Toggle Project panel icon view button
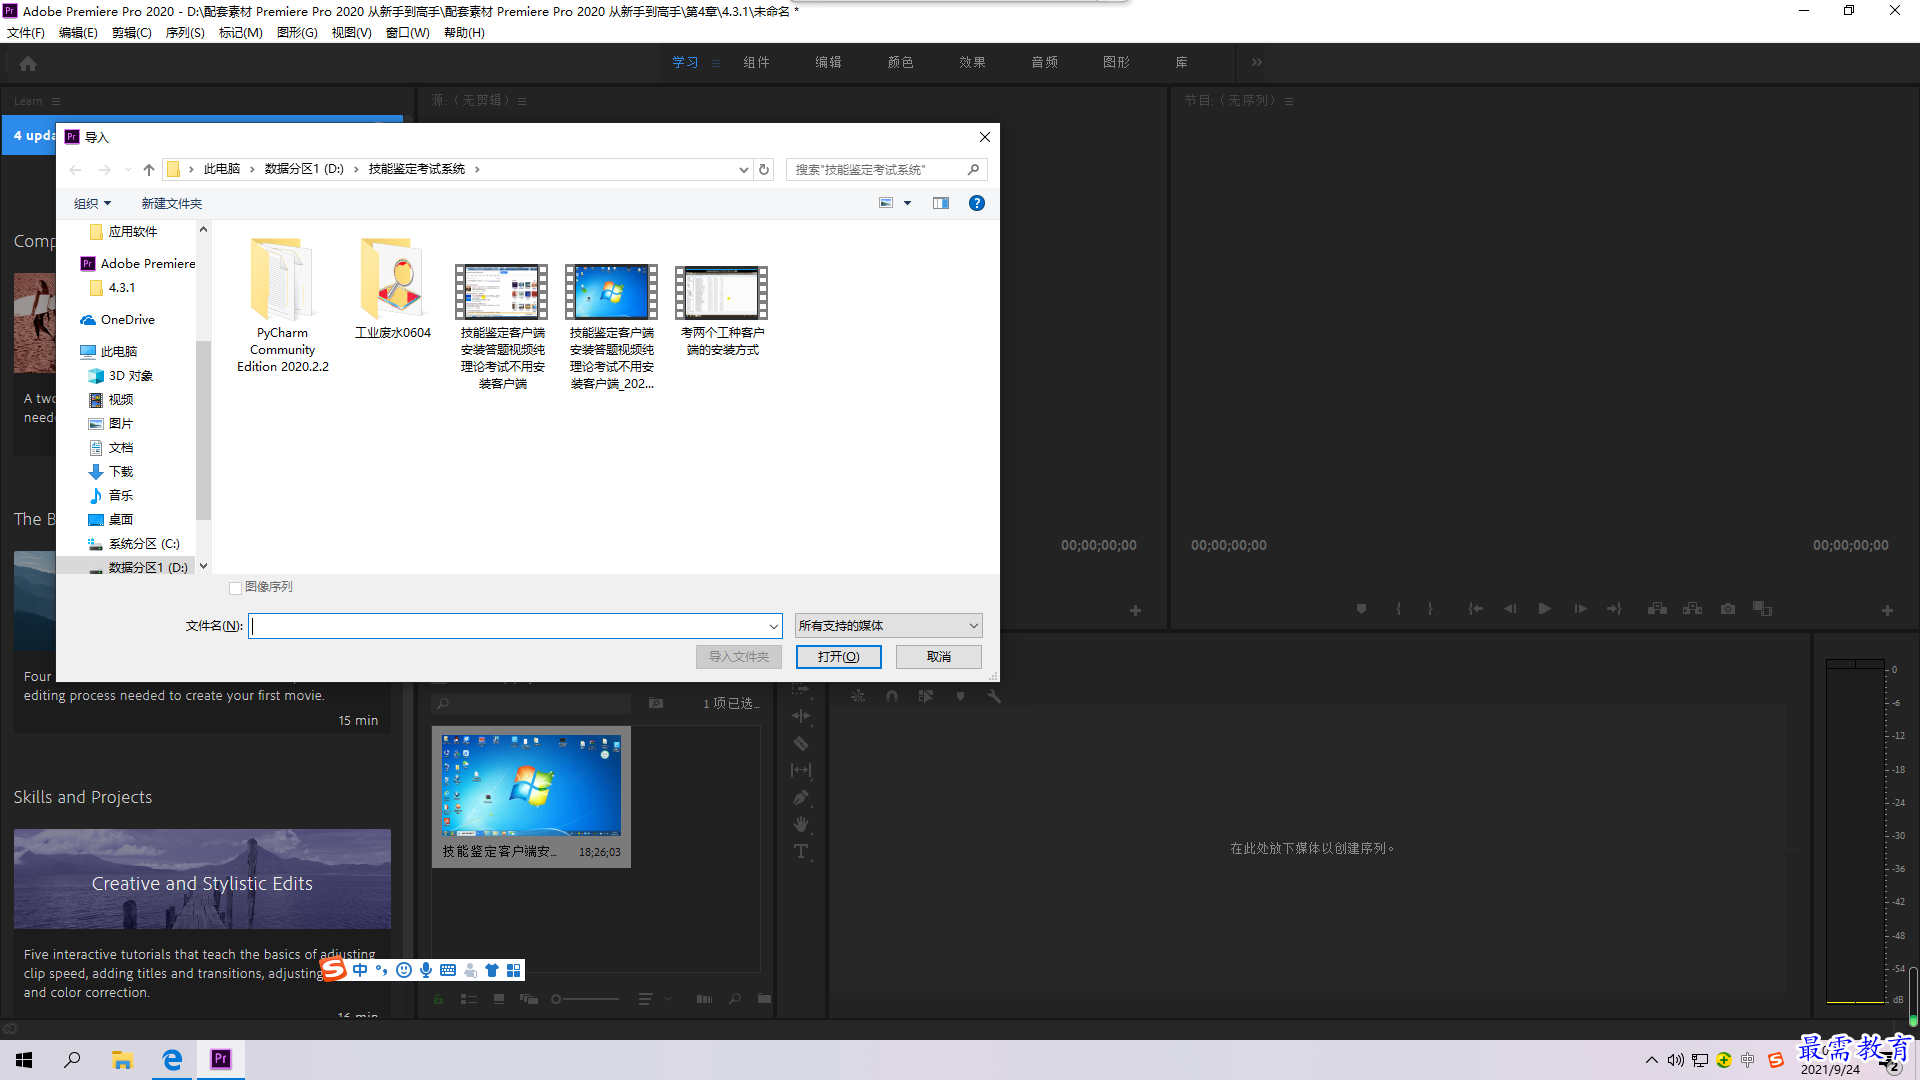 [x=499, y=999]
